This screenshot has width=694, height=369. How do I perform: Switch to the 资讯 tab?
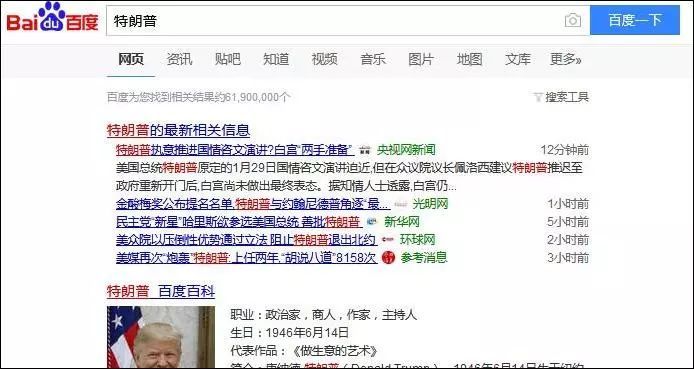(x=179, y=59)
